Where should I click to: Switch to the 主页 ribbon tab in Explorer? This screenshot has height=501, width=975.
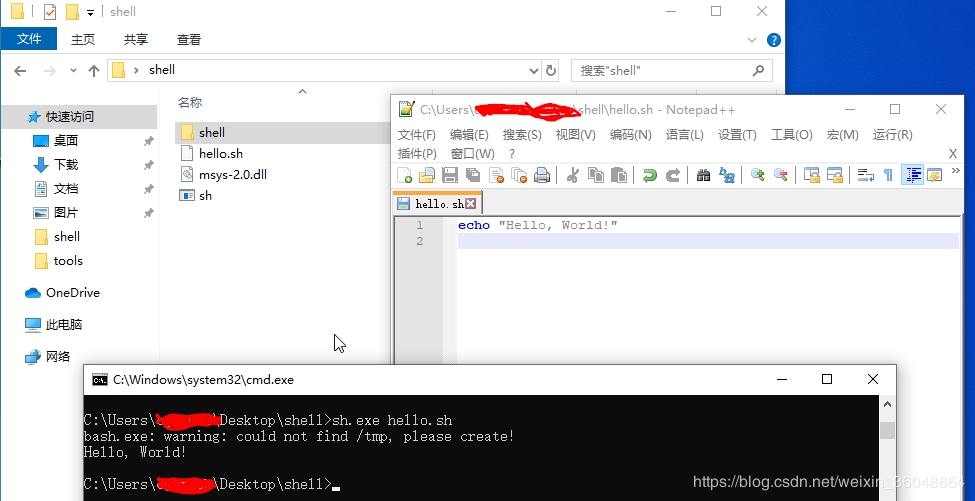83,40
